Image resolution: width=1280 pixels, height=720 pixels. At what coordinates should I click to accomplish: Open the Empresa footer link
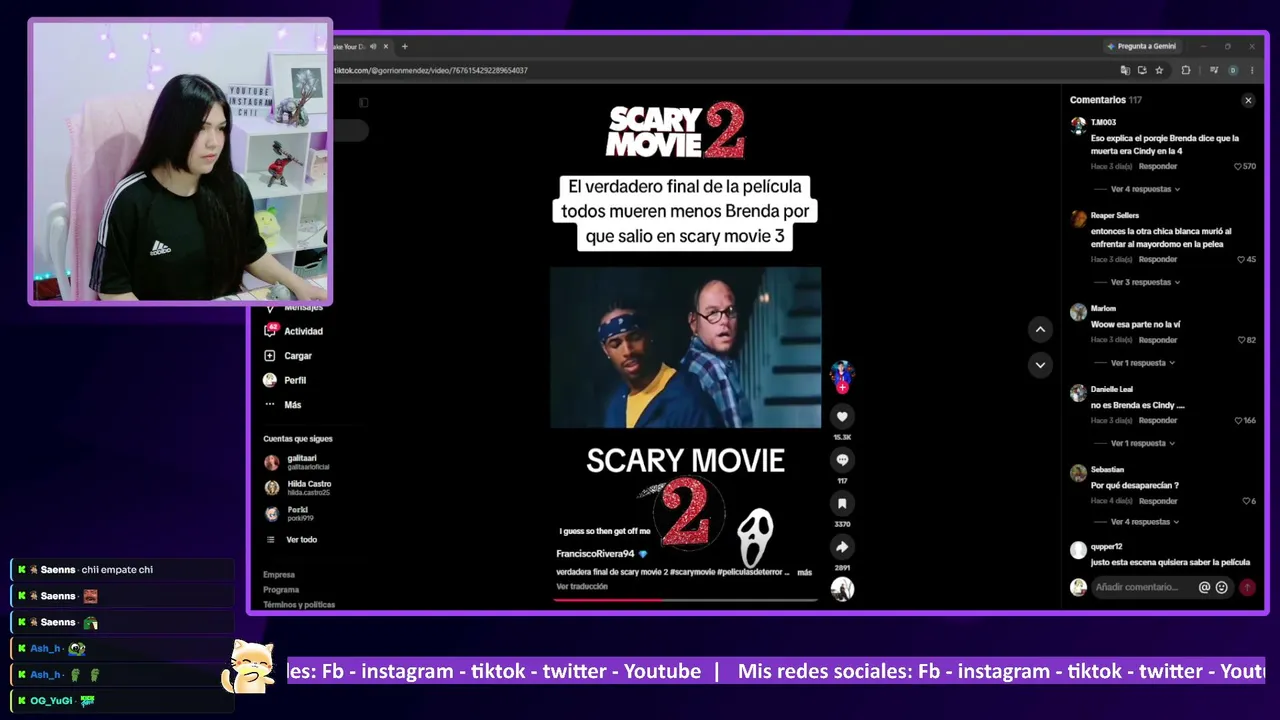[x=279, y=575]
